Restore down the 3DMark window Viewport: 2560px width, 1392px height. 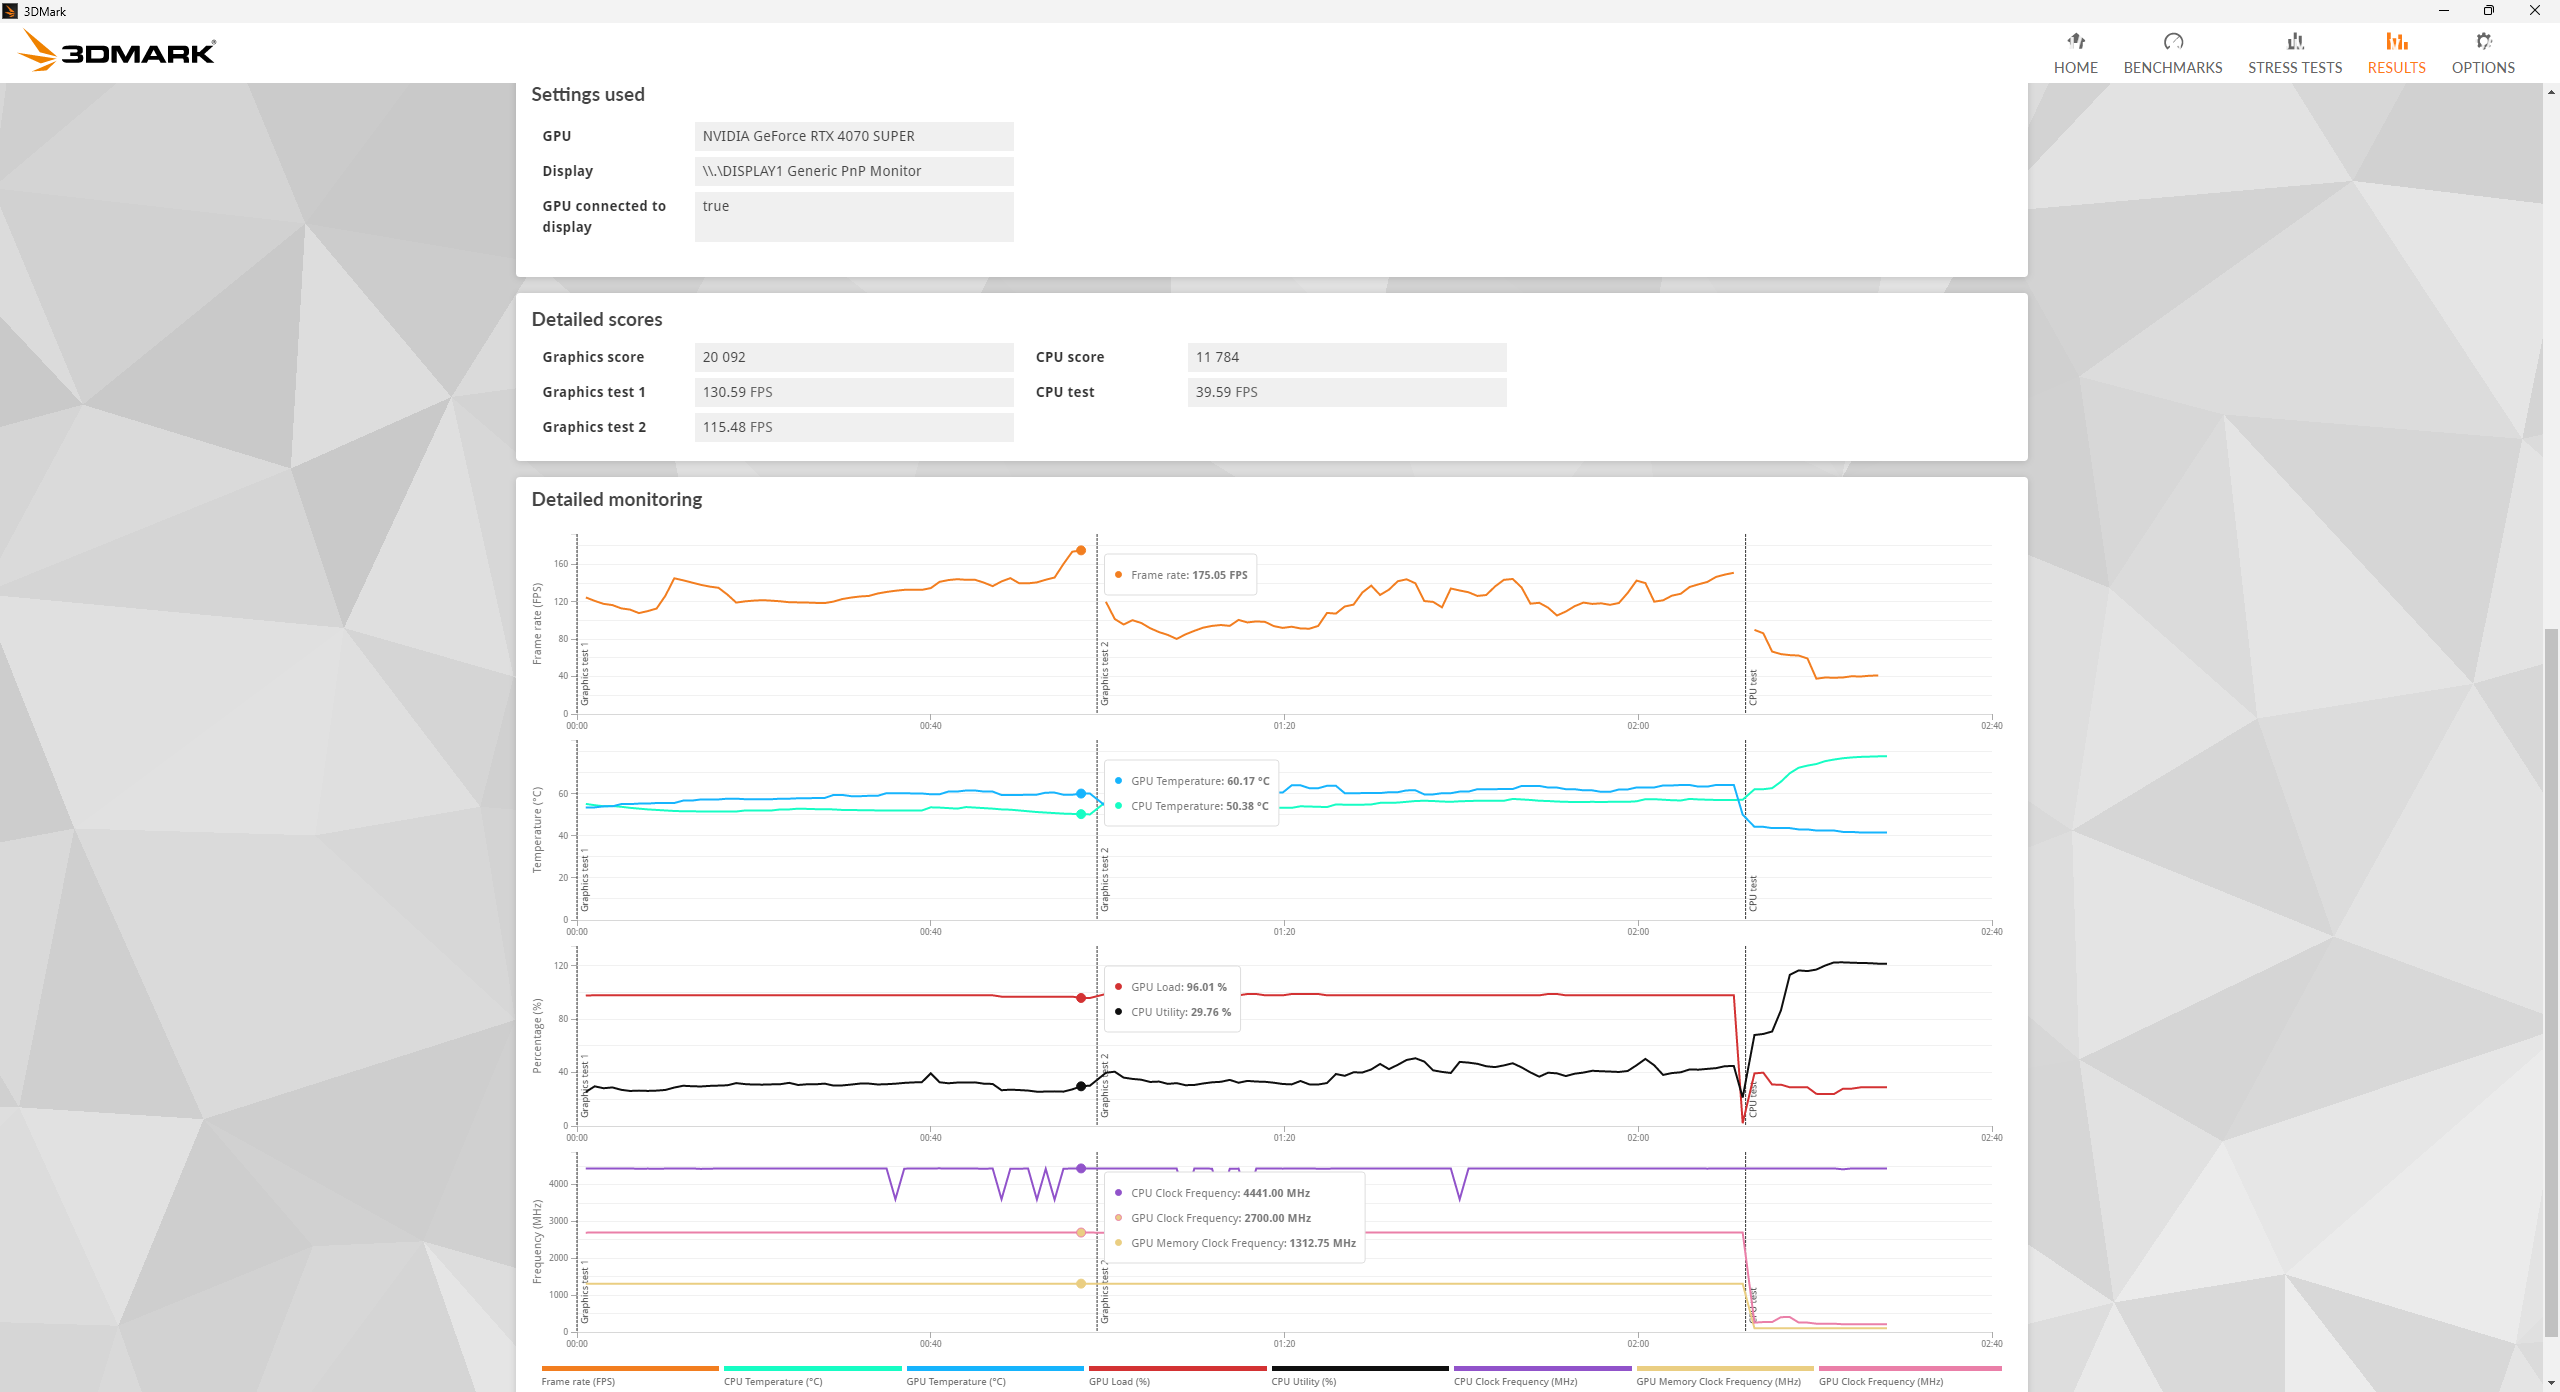tap(2489, 11)
